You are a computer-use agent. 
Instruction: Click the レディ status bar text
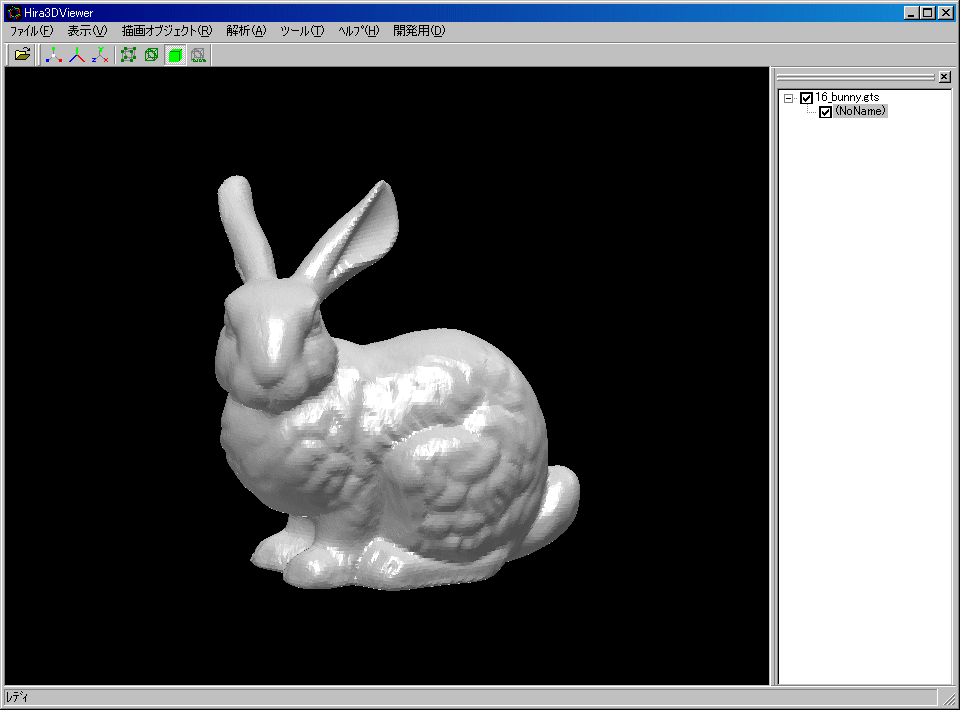pos(17,697)
